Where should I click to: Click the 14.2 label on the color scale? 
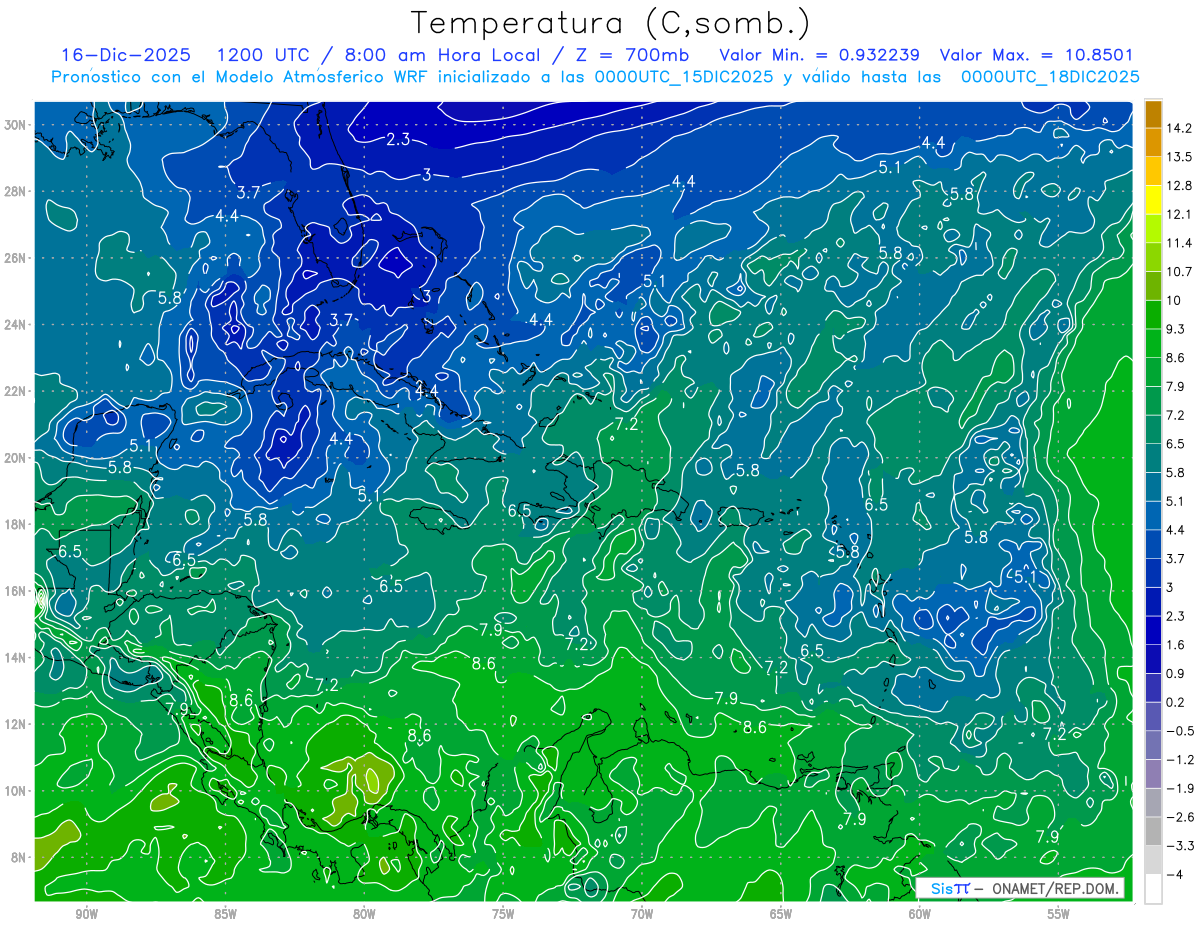[x=1178, y=128]
